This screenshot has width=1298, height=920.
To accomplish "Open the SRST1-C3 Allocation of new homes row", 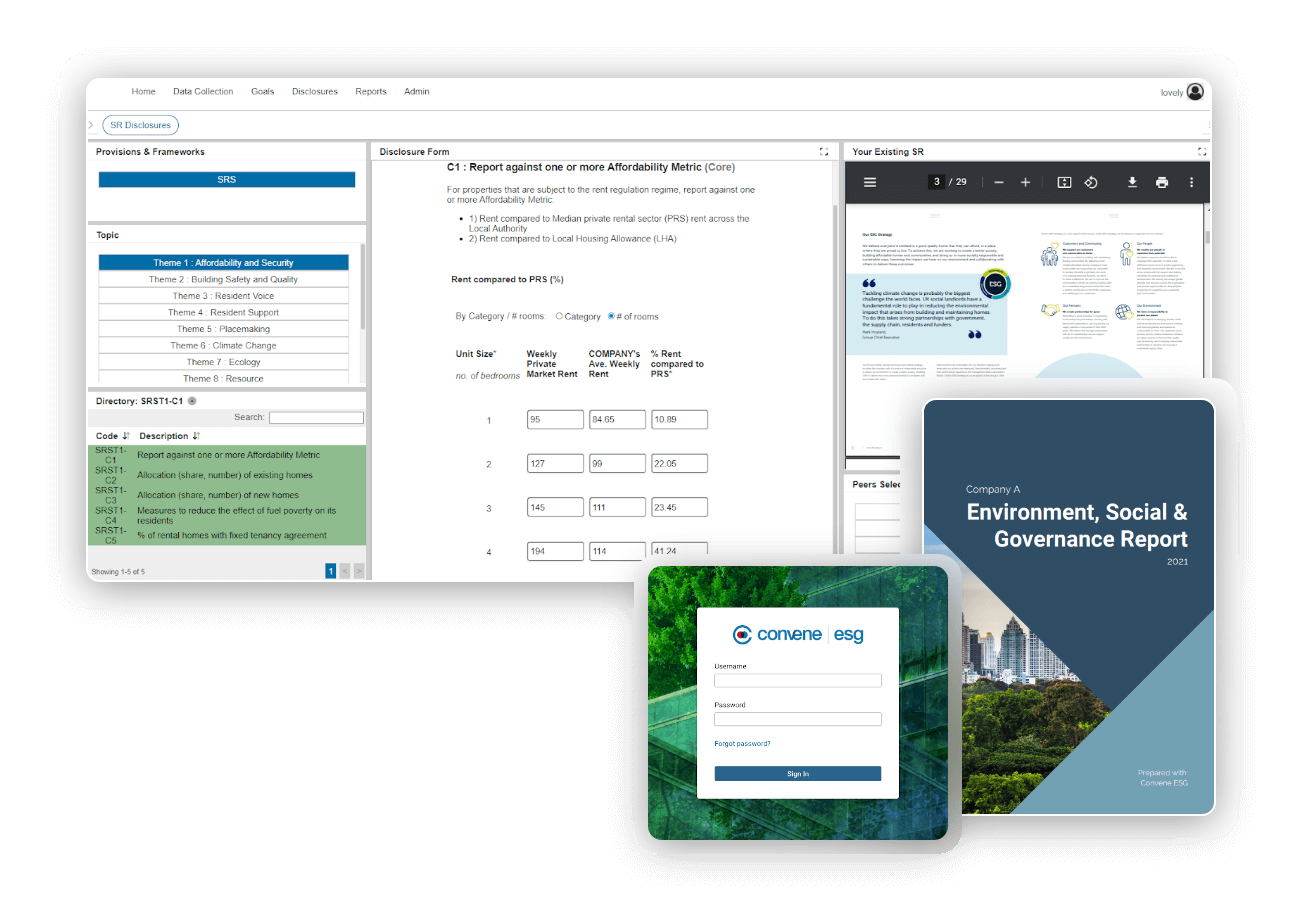I will (x=227, y=495).
